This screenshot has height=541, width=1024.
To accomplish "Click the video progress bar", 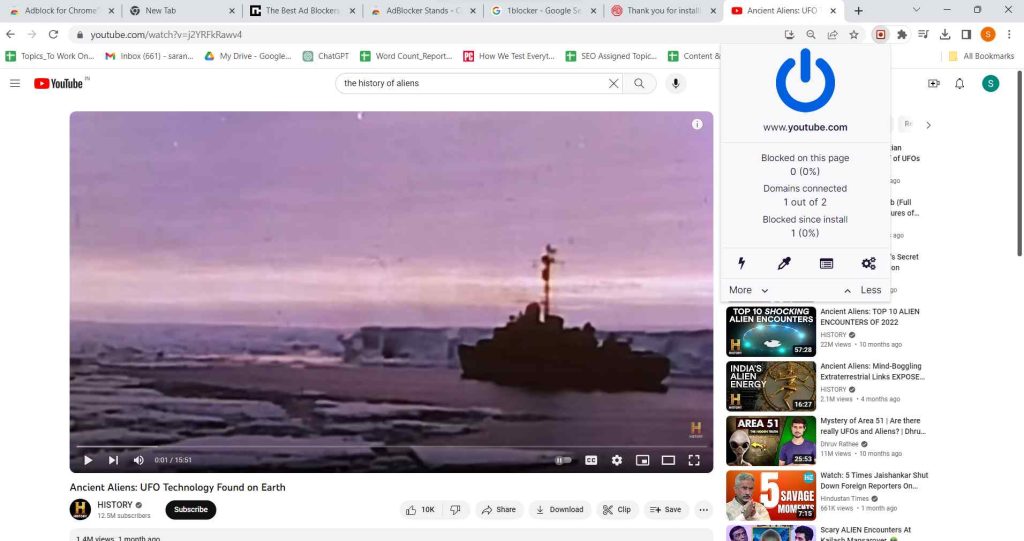I will coord(391,446).
